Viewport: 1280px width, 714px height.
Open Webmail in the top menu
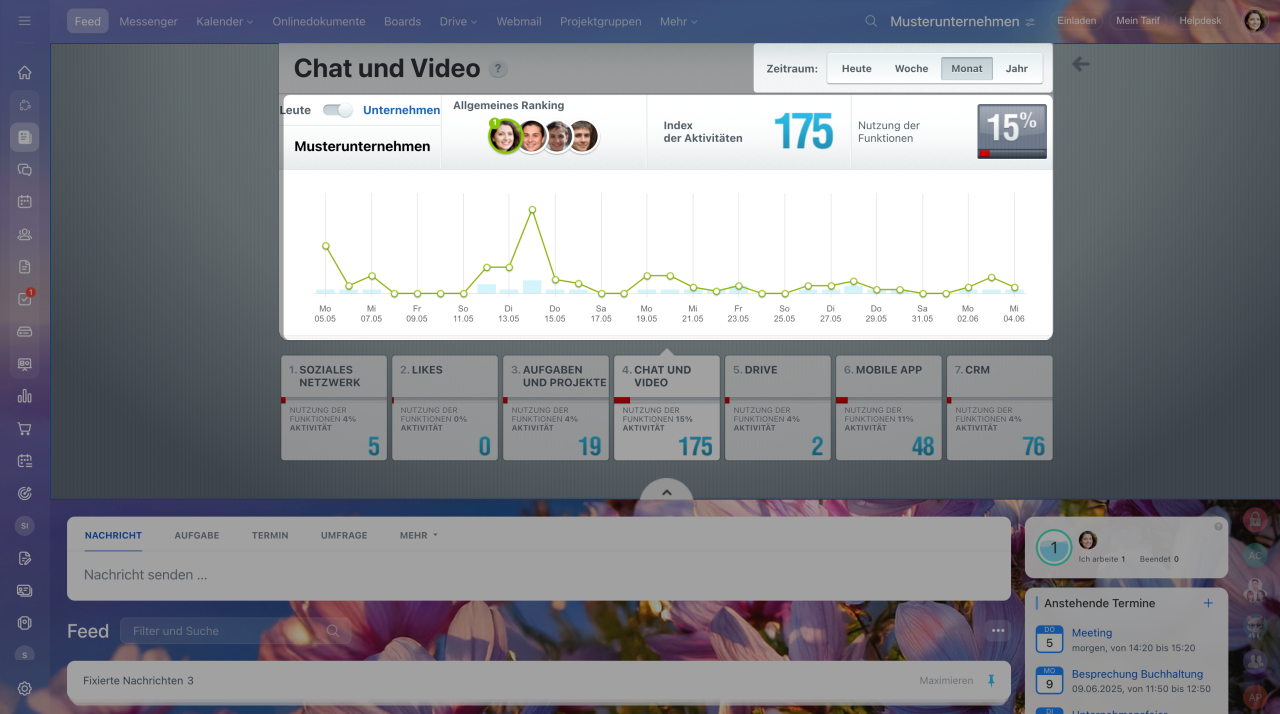pos(519,21)
